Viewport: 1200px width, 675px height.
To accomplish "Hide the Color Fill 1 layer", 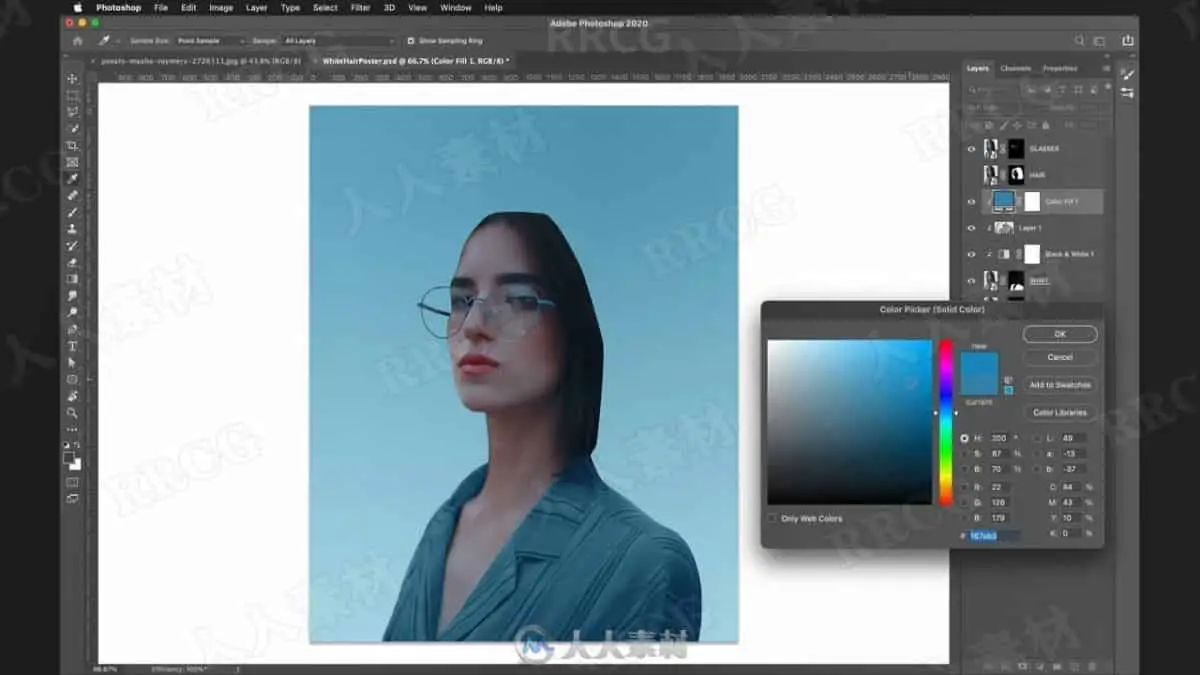I will click(x=970, y=201).
